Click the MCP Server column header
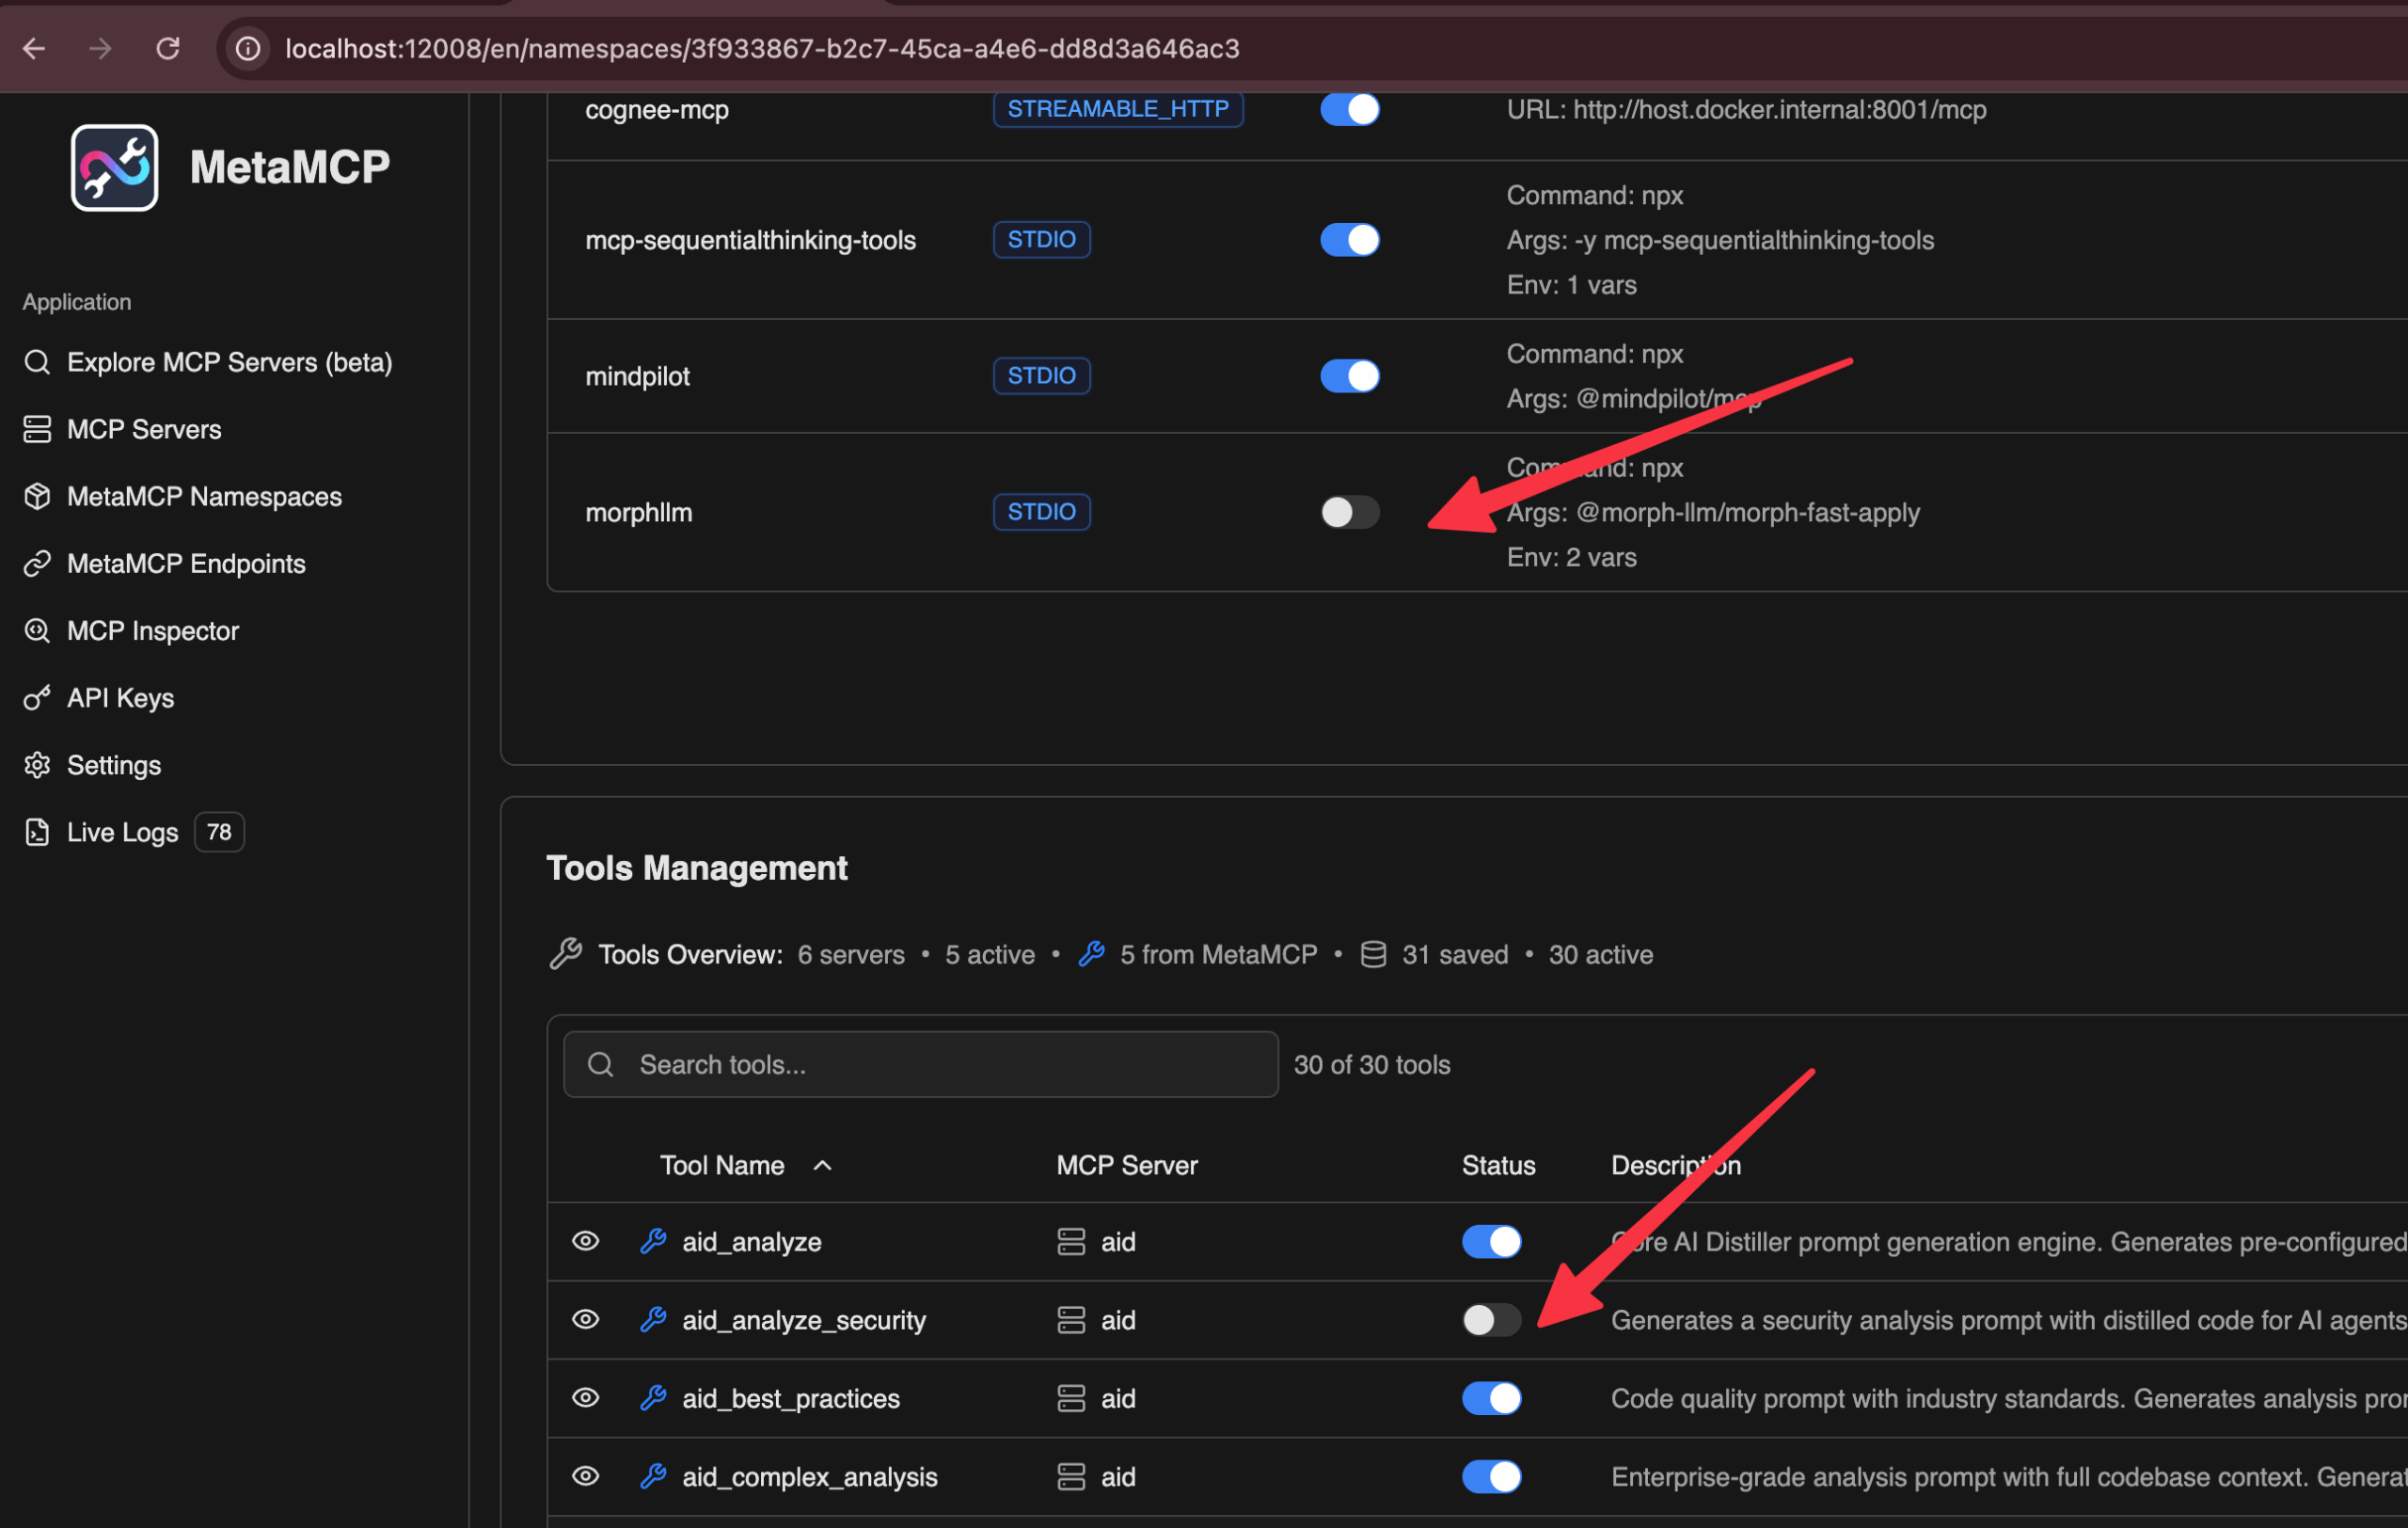The image size is (2408, 1528). tap(1126, 1165)
